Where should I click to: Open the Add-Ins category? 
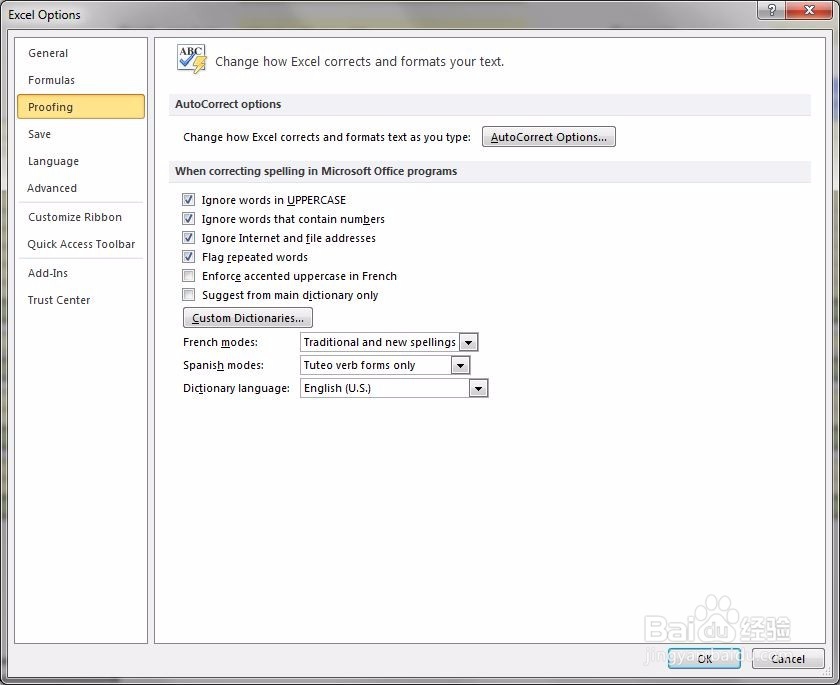[81, 273]
